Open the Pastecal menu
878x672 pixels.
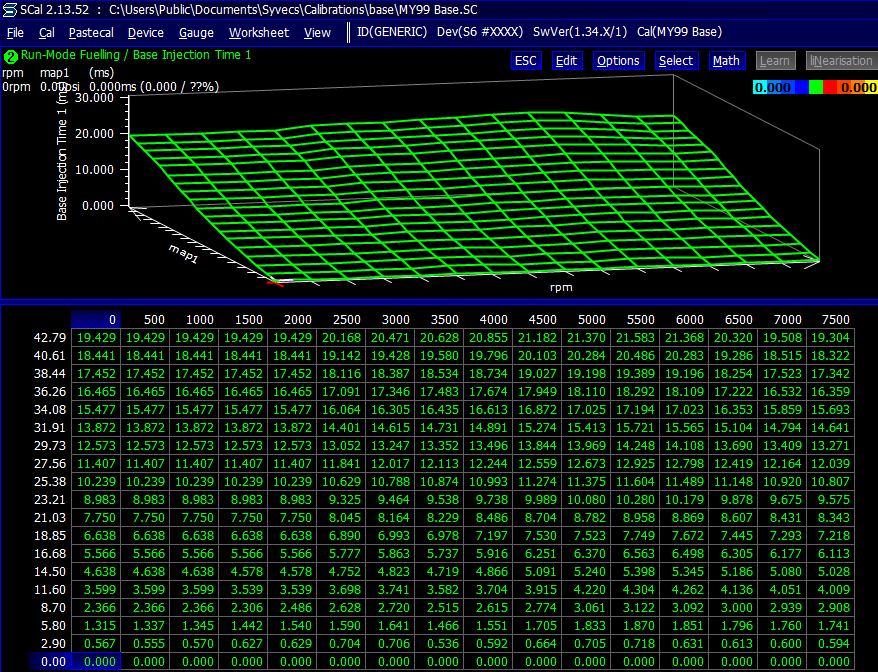pos(90,32)
